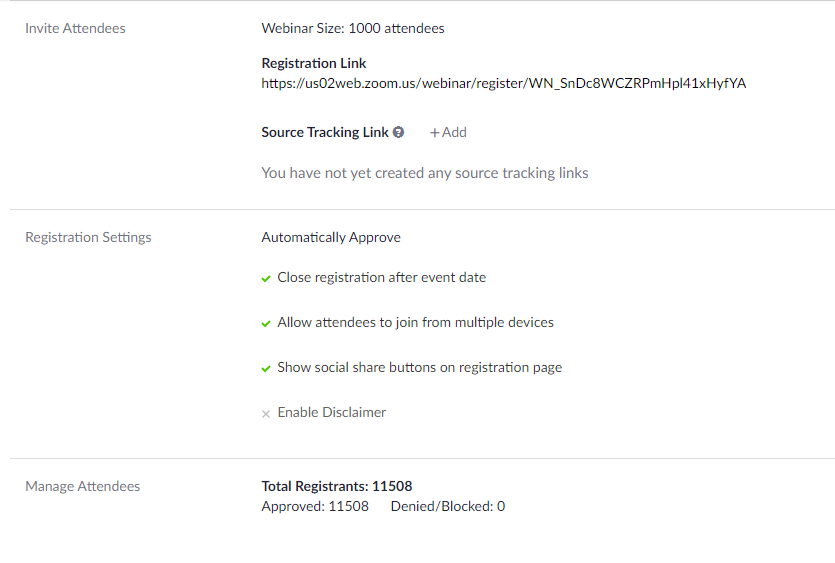
Task: Click the Registration Link heading
Action: [x=314, y=63]
